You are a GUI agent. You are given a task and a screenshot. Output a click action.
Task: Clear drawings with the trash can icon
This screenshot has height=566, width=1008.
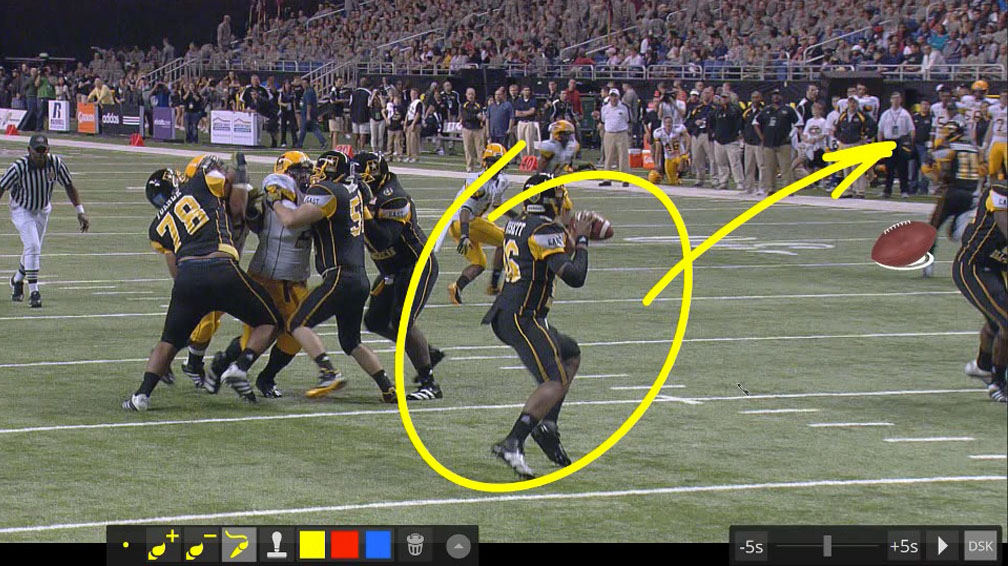(415, 545)
